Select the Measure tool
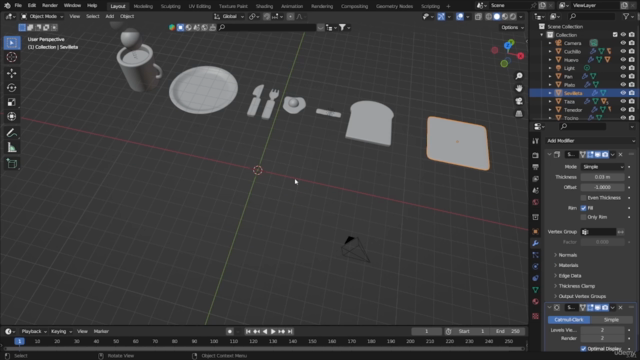This screenshot has width=640, height=360. click(11, 148)
